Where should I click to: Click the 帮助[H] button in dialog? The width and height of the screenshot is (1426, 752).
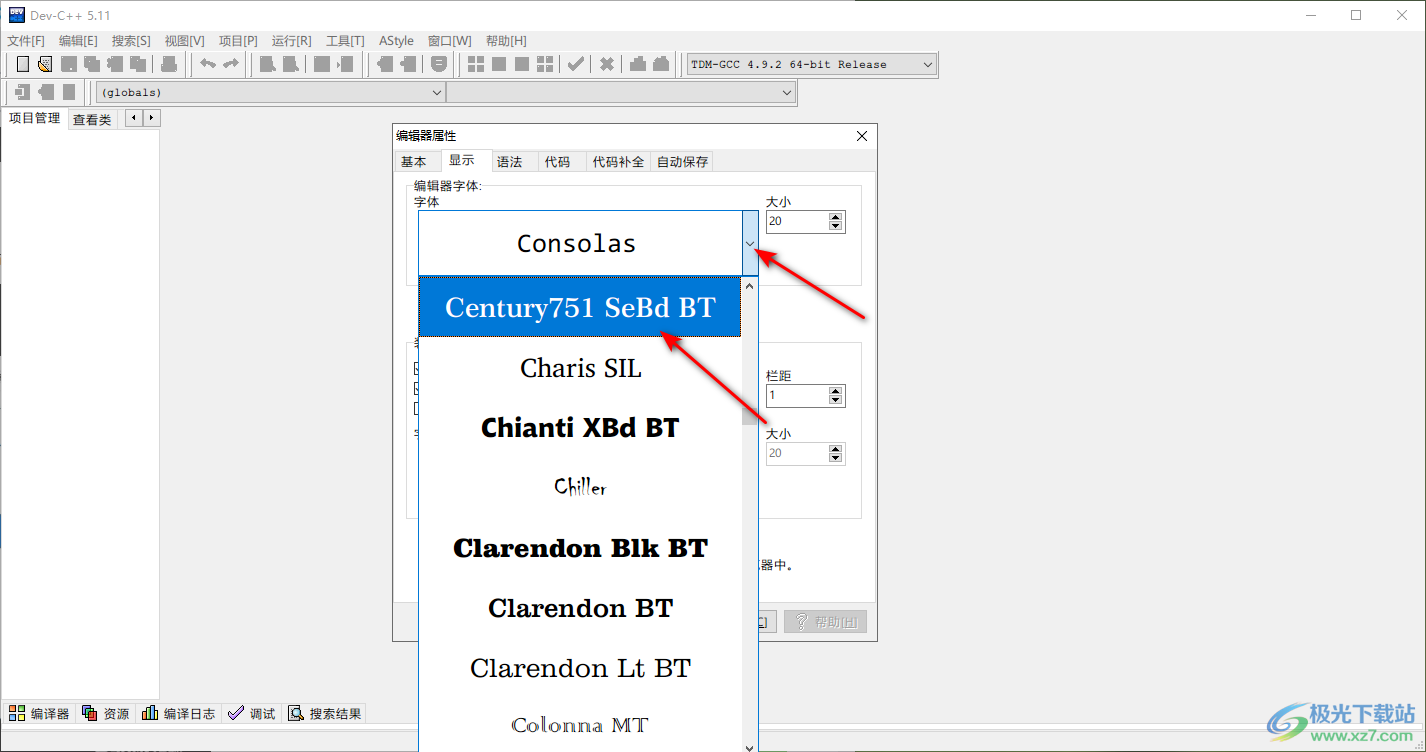[825, 622]
